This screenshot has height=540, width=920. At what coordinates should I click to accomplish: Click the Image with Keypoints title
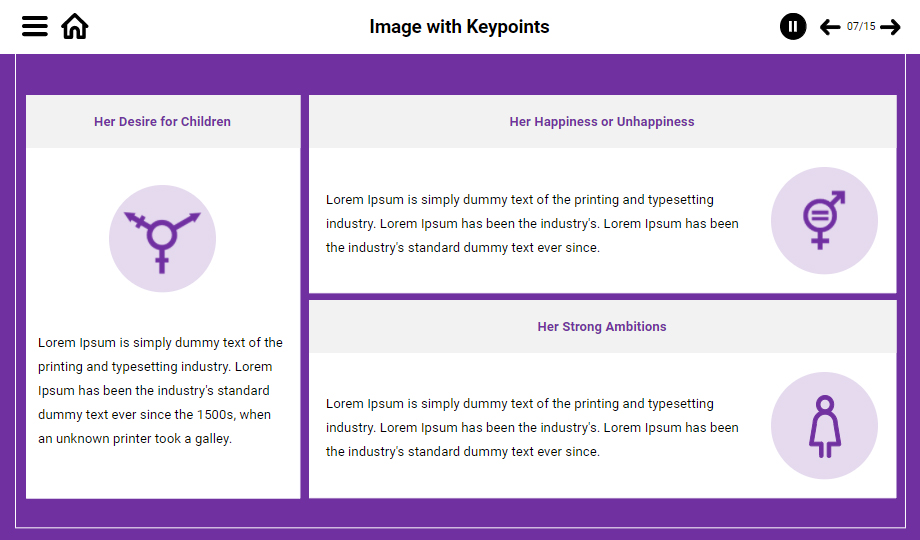tap(459, 27)
